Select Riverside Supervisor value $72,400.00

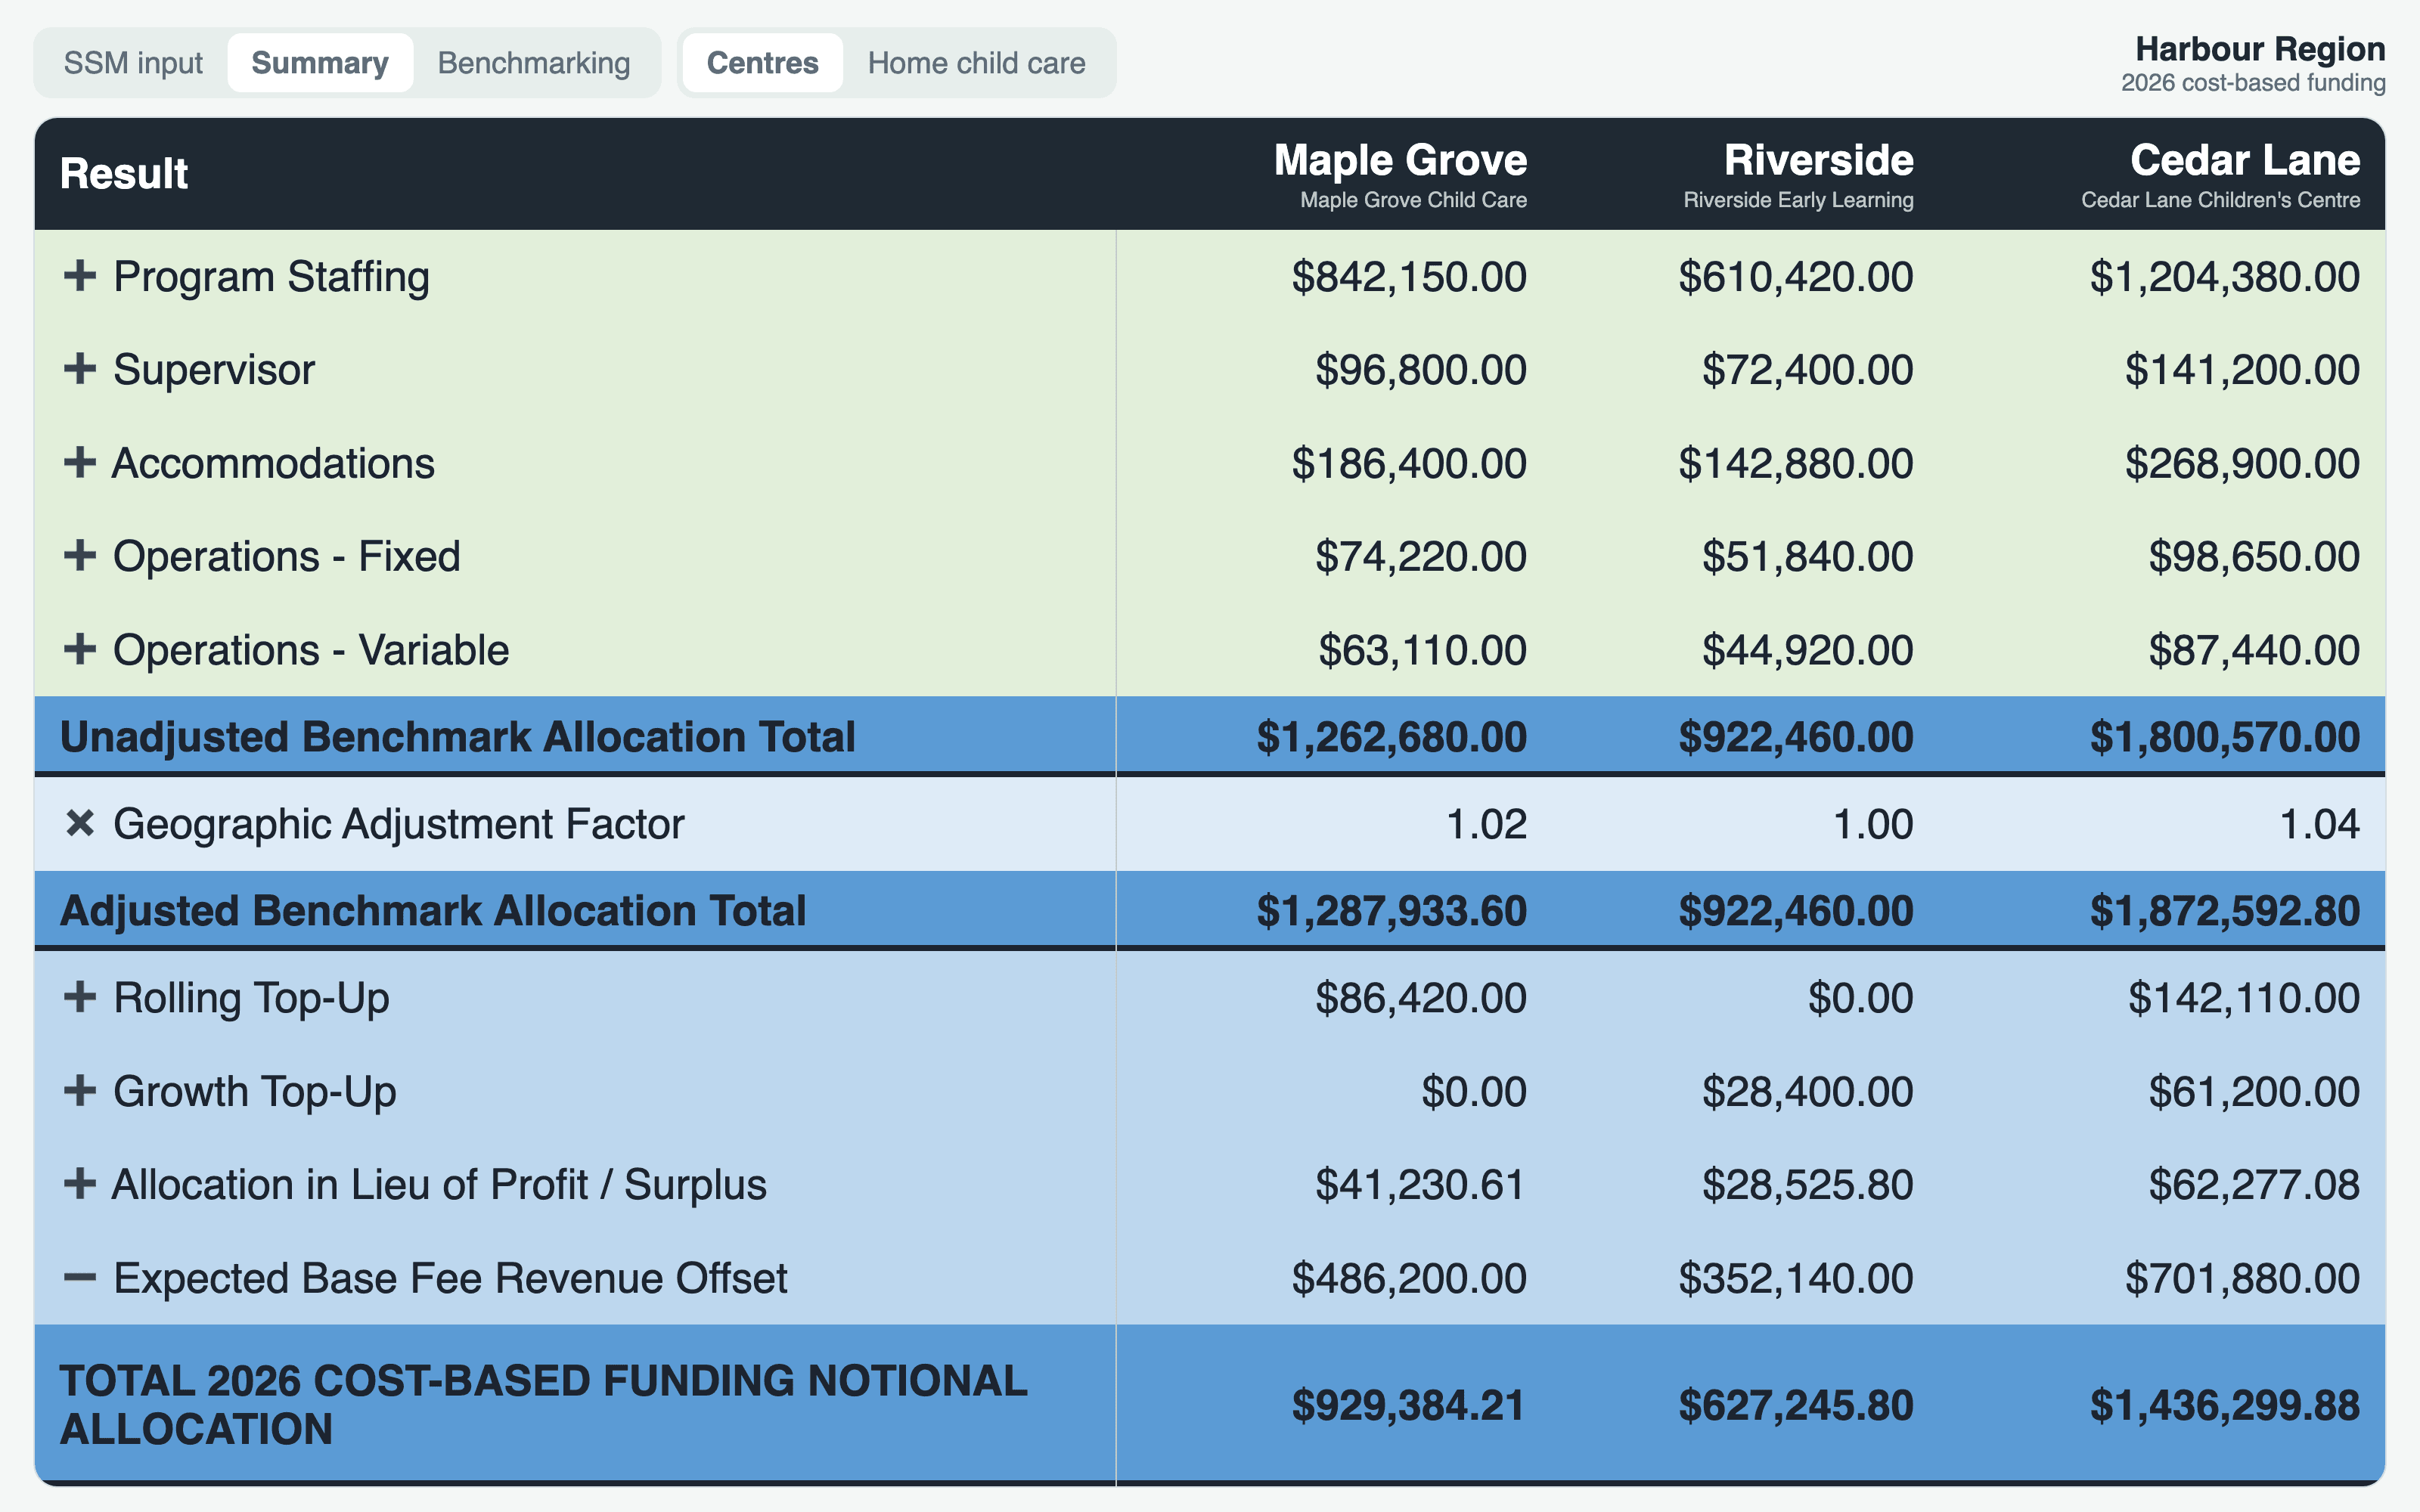1808,370
